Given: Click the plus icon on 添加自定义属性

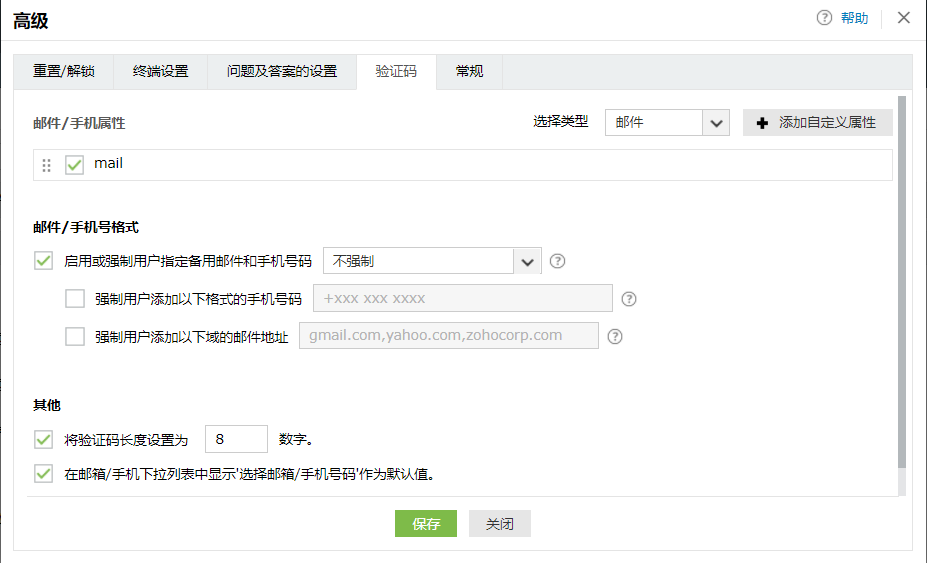Looking at the screenshot, I should (762, 123).
